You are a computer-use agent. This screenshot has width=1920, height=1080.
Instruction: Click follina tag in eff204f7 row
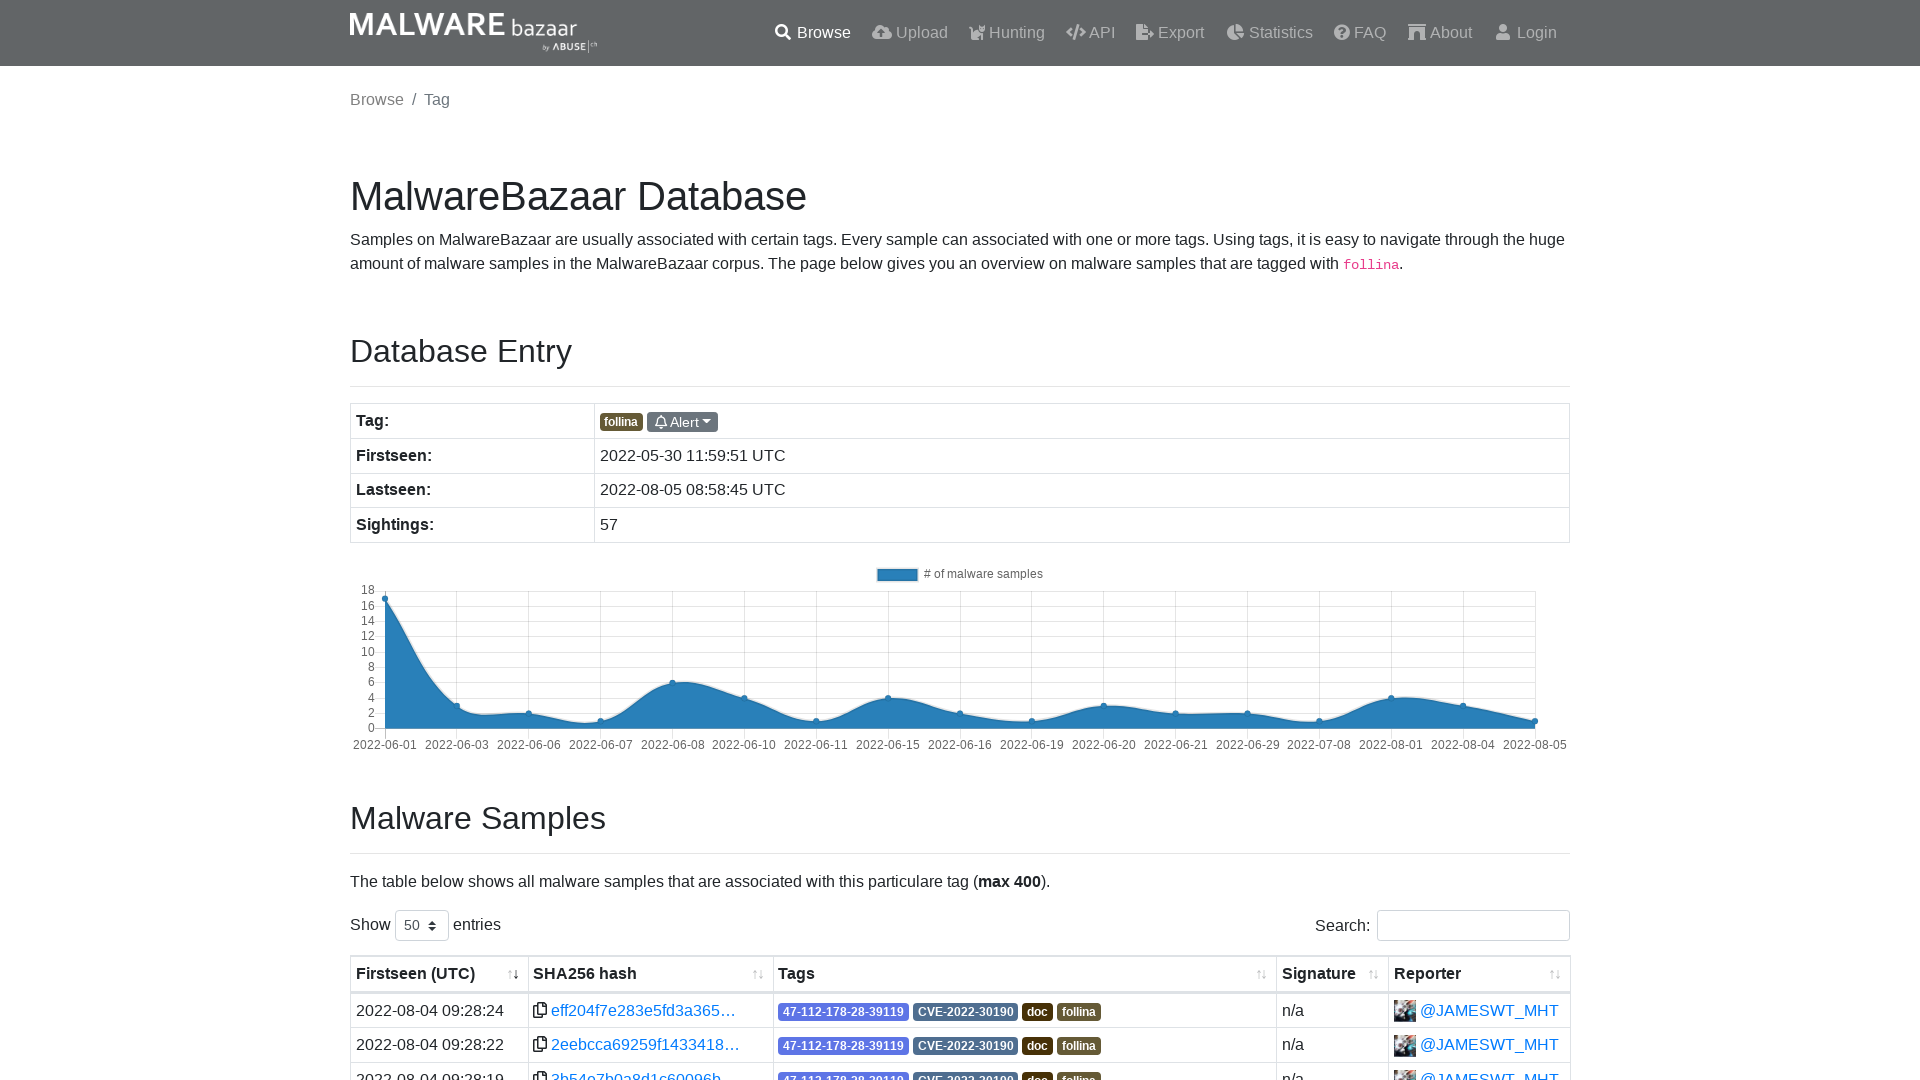click(x=1078, y=1012)
